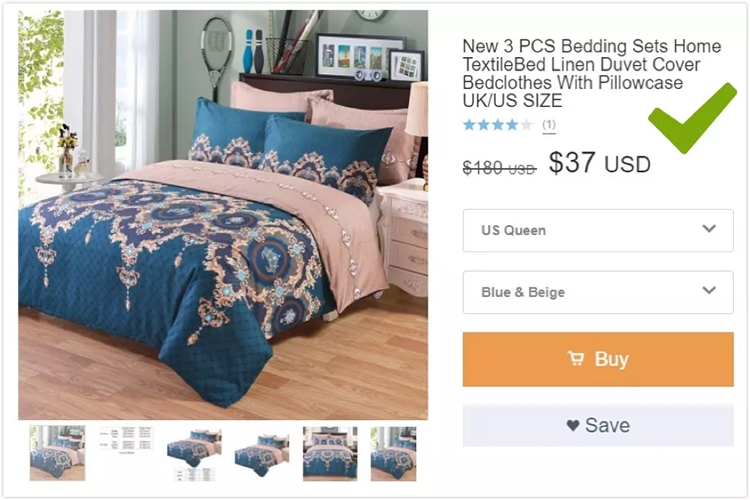Select the first bedroom thumbnail
The image size is (750, 500).
pos(57,453)
